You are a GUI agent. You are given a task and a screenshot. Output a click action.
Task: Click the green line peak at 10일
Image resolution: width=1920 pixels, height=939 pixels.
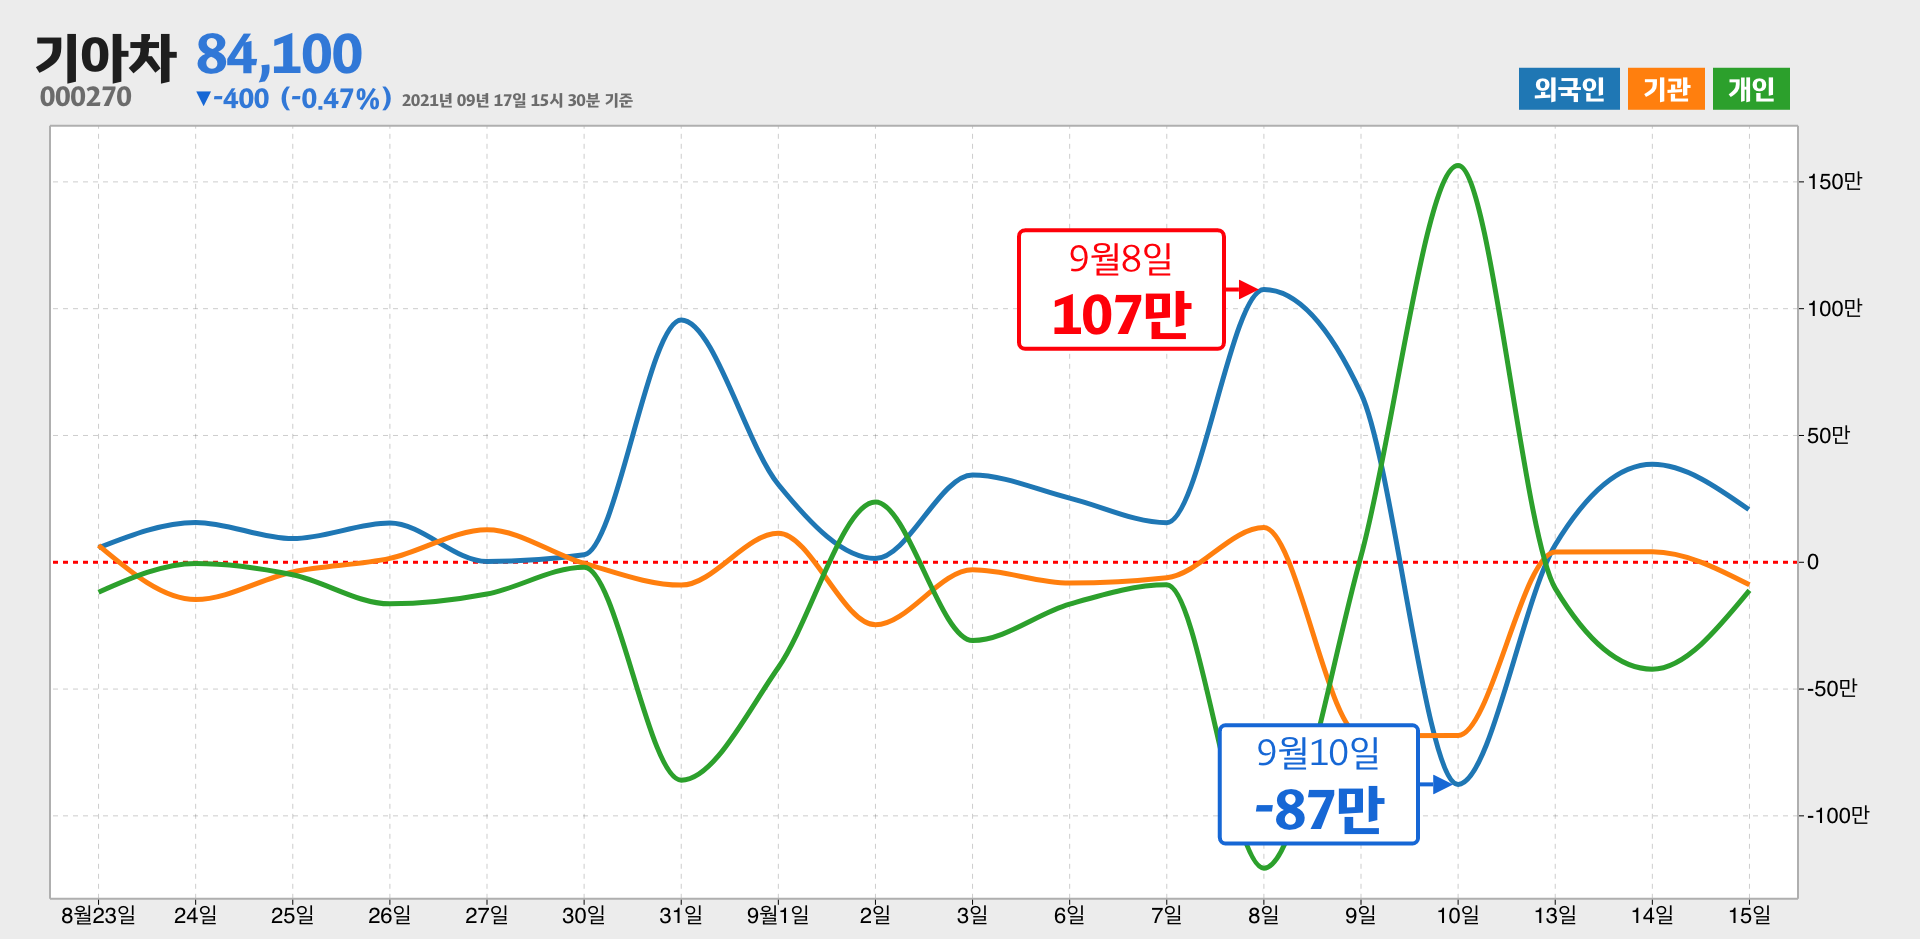coord(1458,165)
